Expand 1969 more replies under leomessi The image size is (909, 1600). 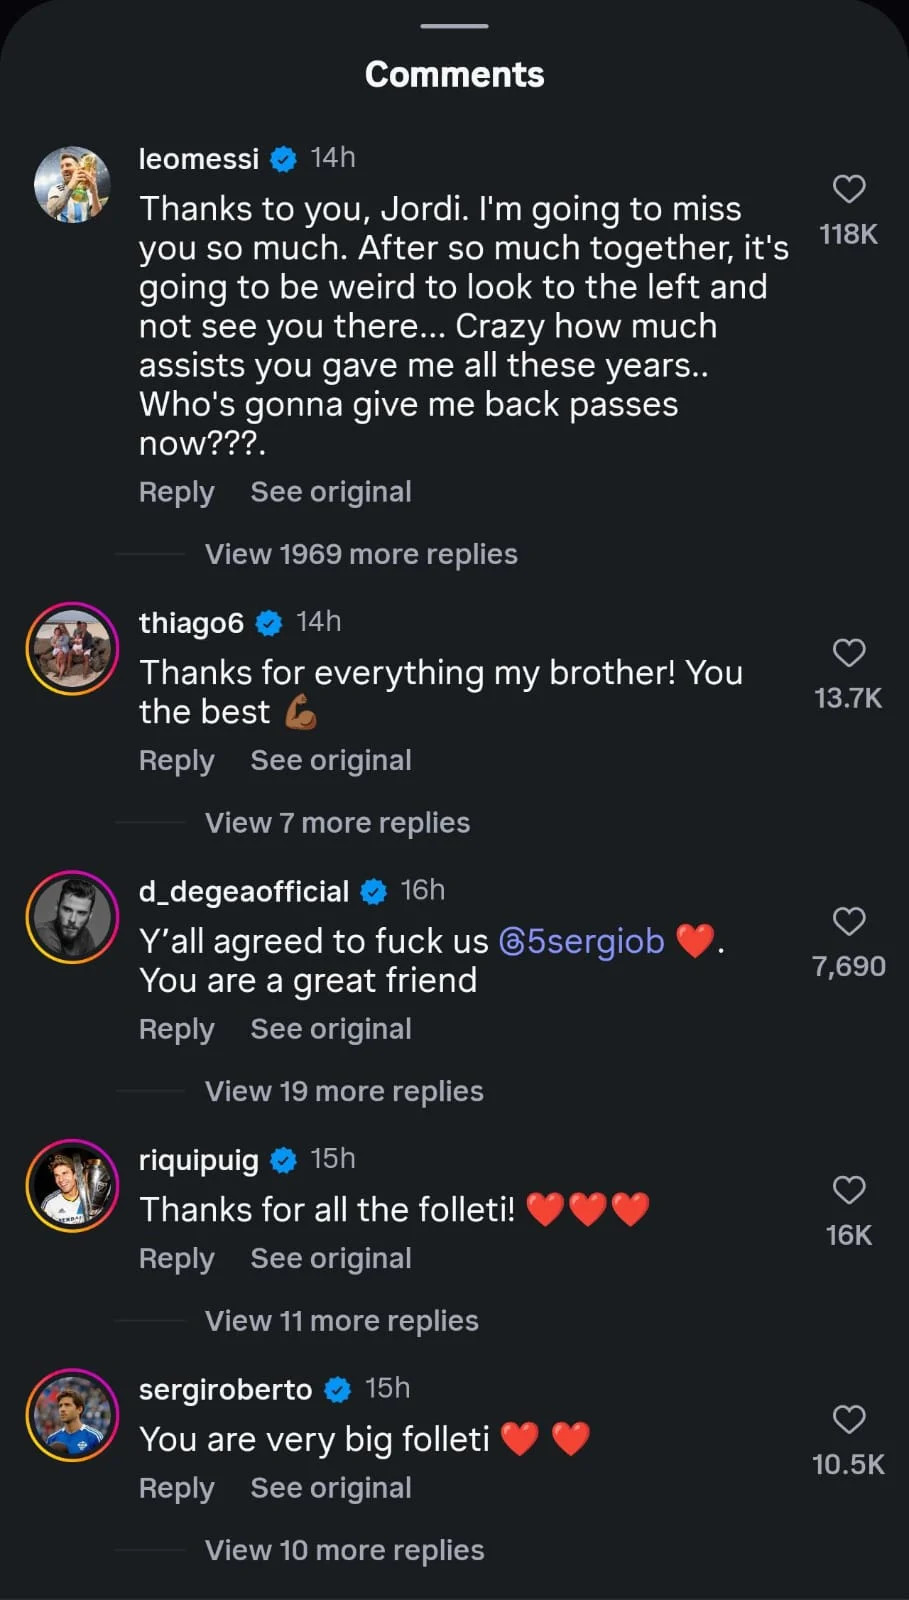coord(361,554)
